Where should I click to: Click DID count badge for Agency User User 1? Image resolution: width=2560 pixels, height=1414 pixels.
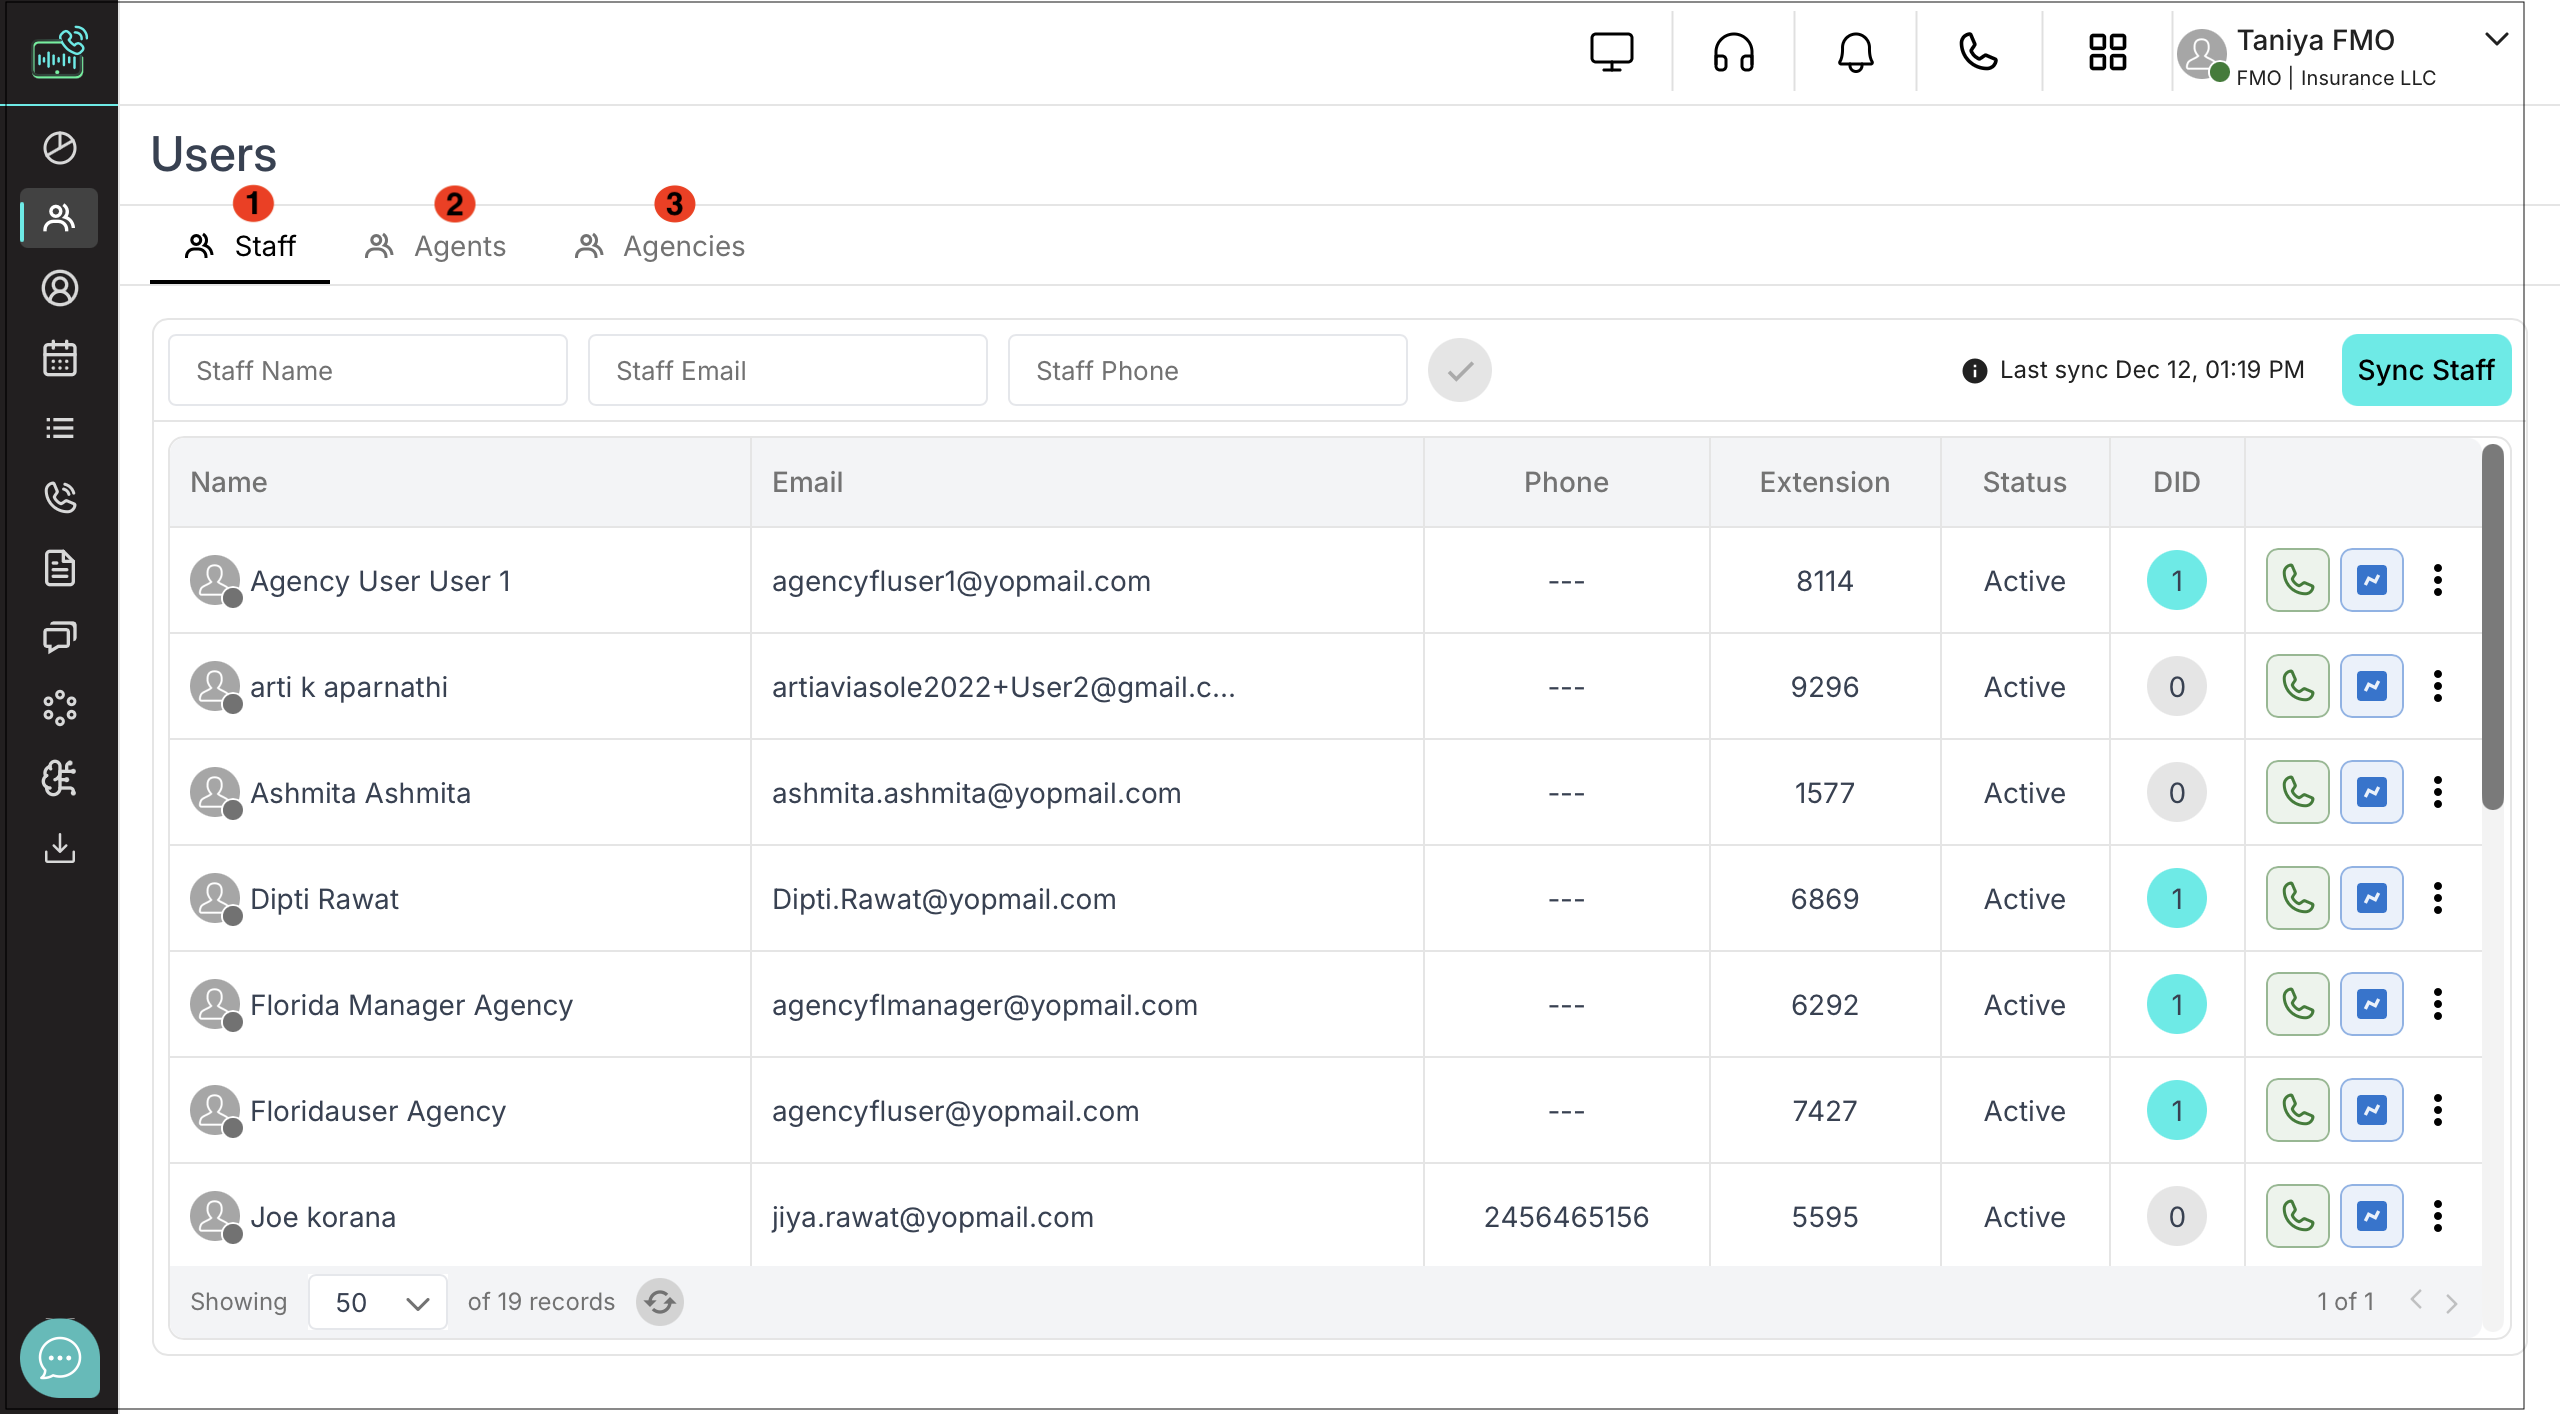[x=2176, y=580]
